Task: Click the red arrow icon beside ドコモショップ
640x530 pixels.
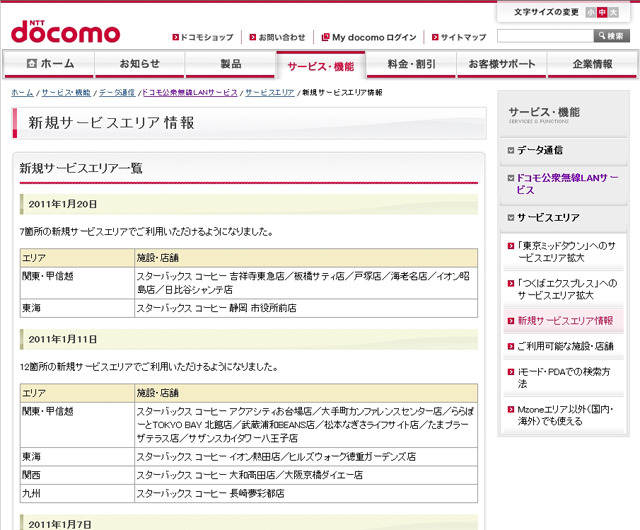Action: 176,37
